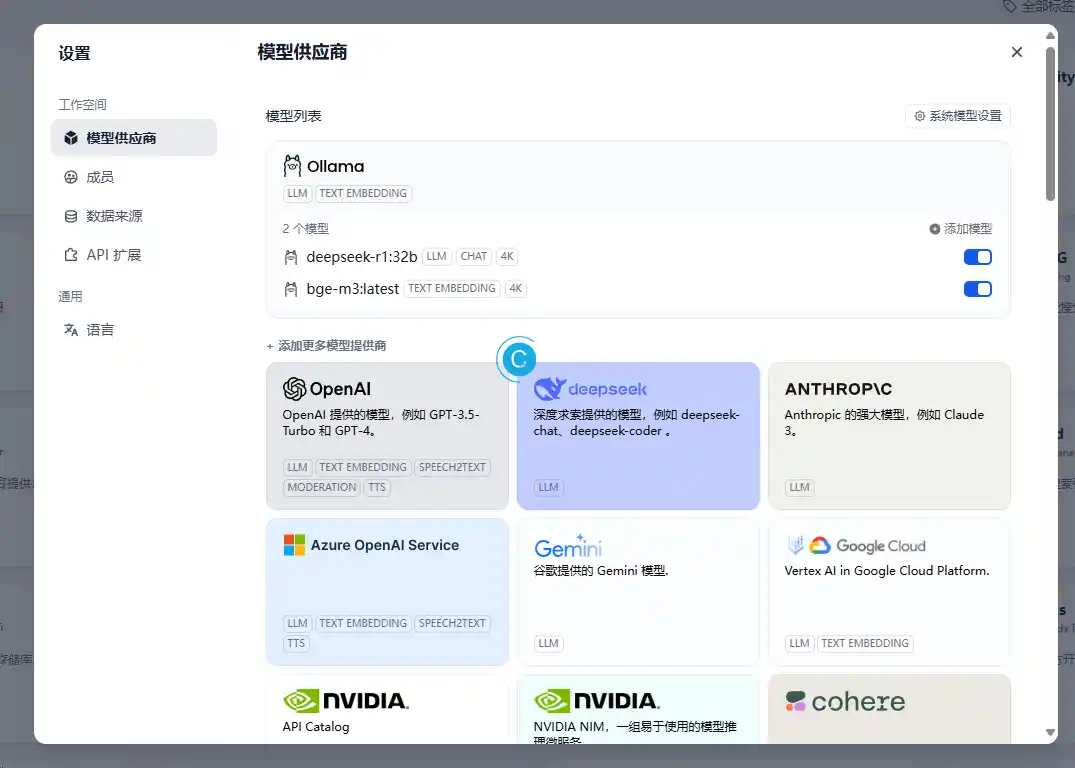This screenshot has width=1075, height=768.
Task: Click the 4K tag on deepseek-r1:32b row
Action: [x=507, y=256]
